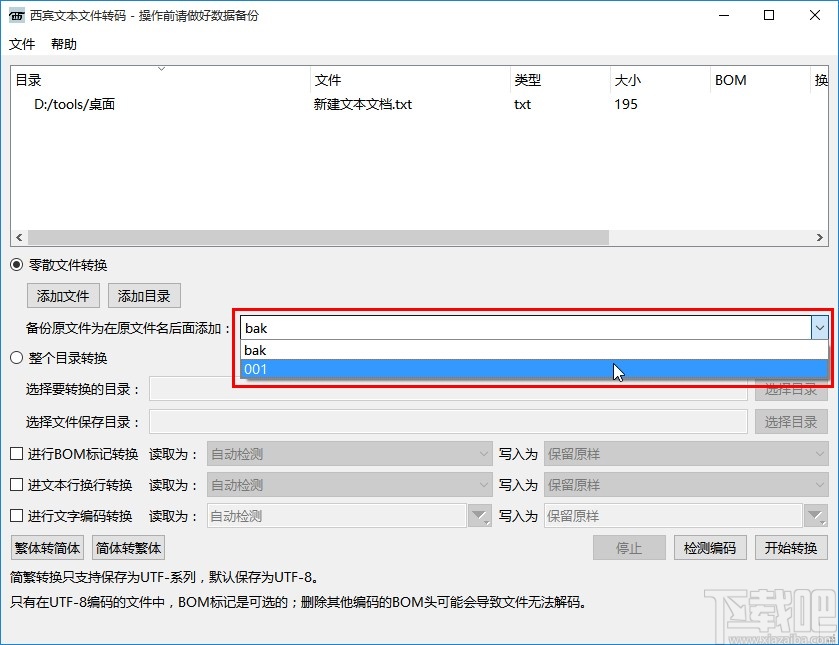Screen dimensions: 839x645
Task: Open the 文件 menu
Action: pyautogui.click(x=22, y=44)
